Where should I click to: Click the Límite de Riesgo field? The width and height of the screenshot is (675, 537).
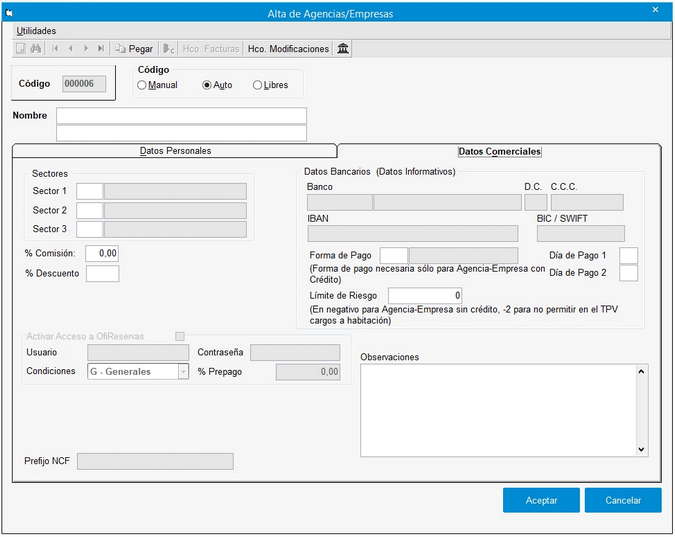click(x=425, y=296)
